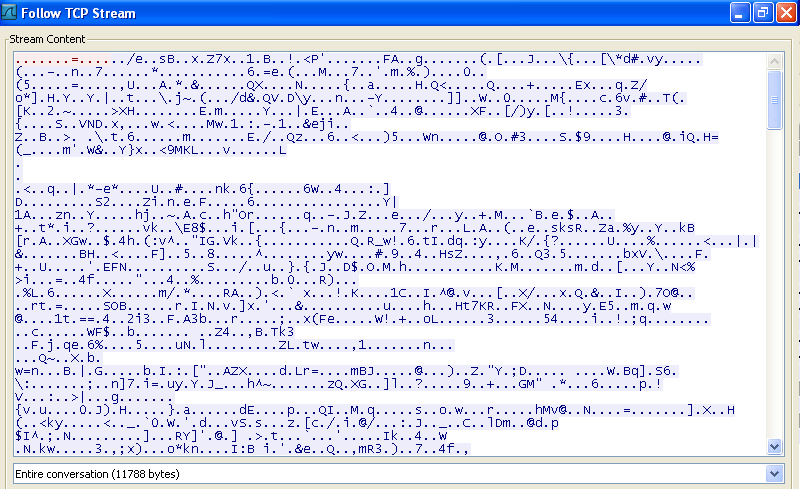800x489 pixels.
Task: Close the Follow TCP Stream window
Action: [x=785, y=13]
